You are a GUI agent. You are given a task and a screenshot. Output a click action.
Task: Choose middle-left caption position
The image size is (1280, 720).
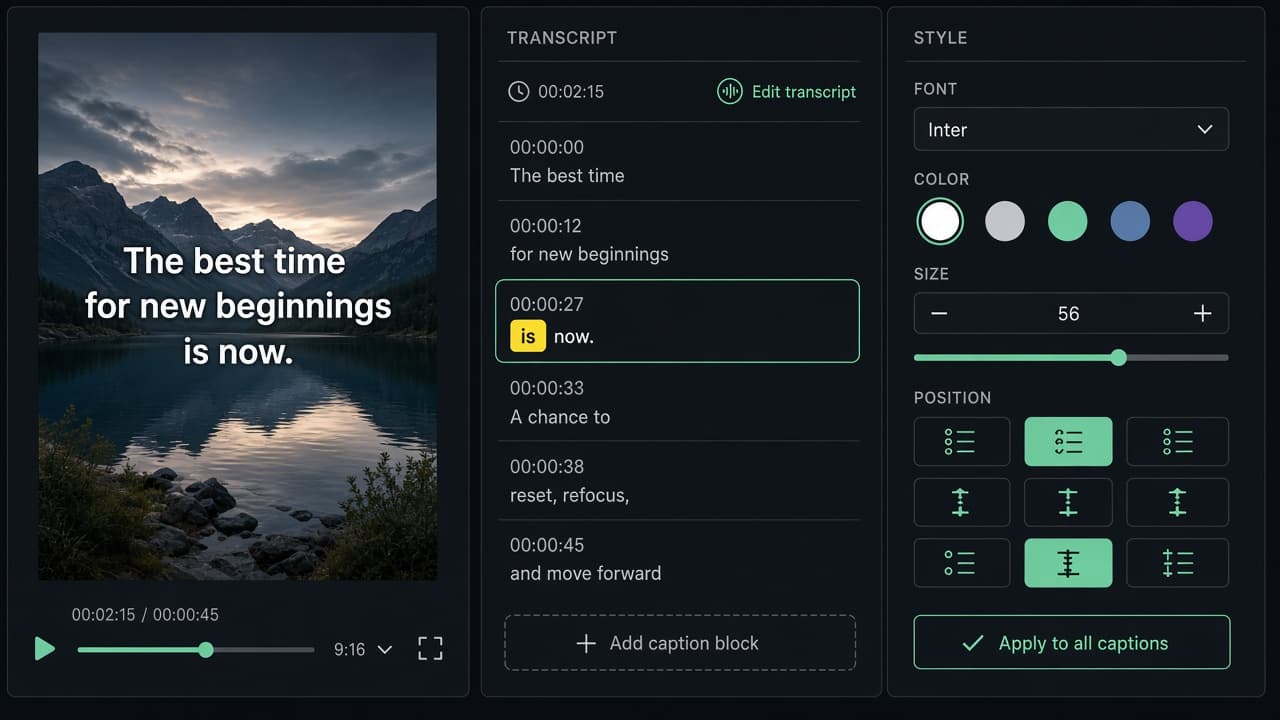[x=961, y=502]
